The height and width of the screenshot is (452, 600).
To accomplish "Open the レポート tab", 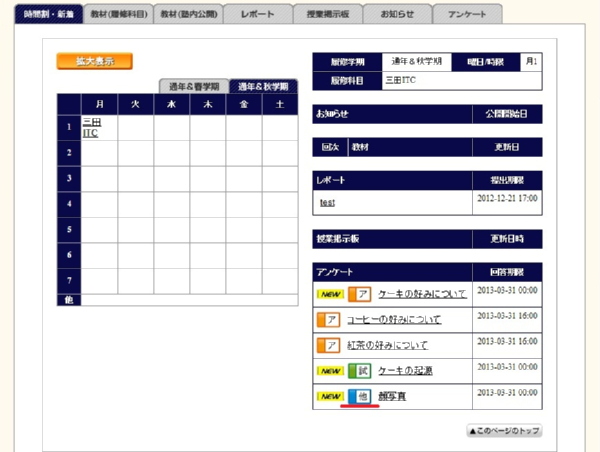I will (258, 16).
